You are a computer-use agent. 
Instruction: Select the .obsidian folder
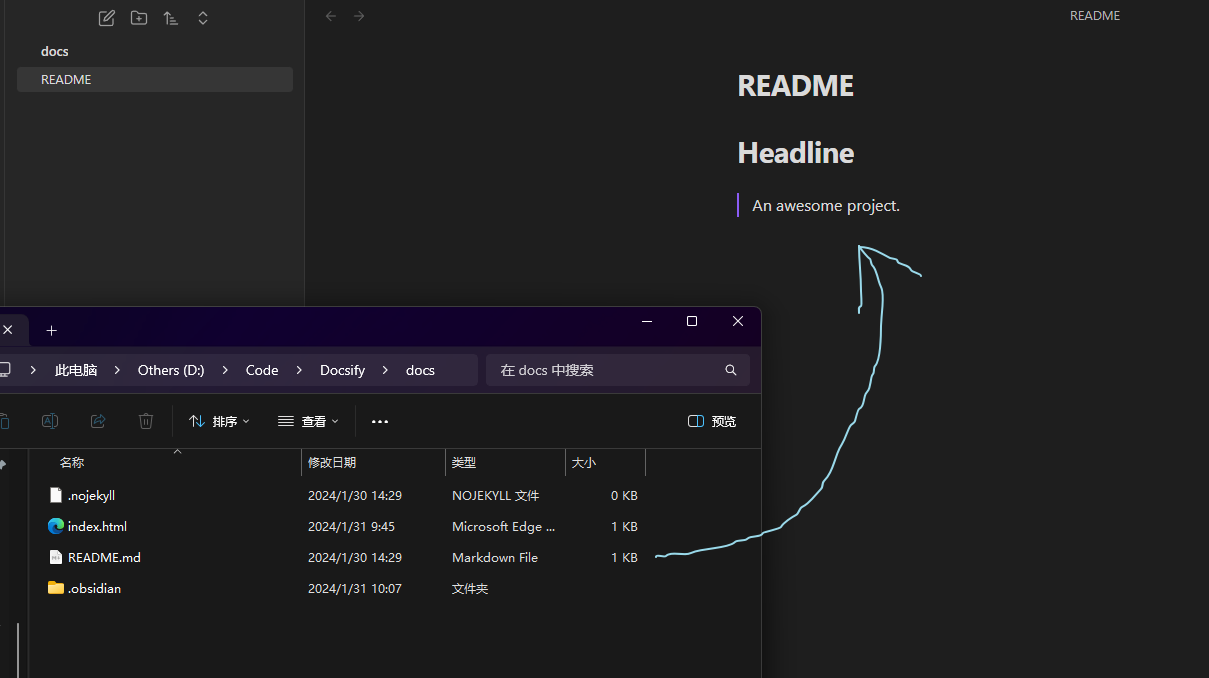(x=94, y=588)
